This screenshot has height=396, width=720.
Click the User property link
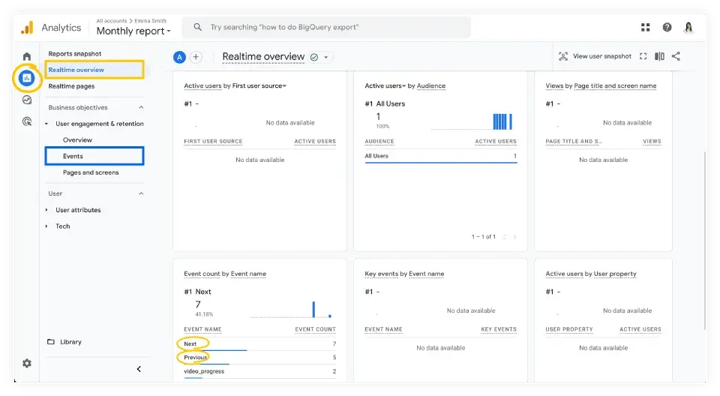coord(615,274)
